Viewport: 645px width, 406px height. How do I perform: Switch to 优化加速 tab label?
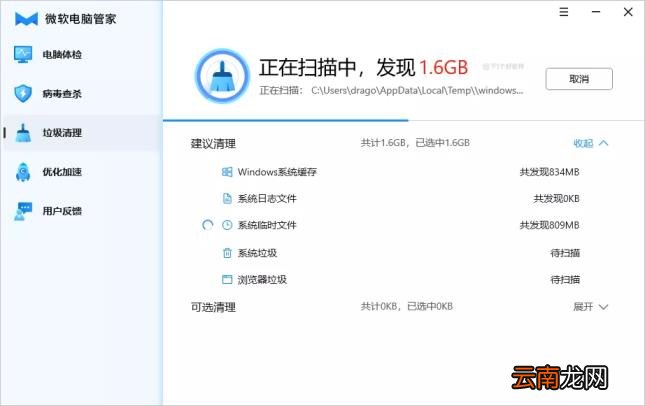pos(62,172)
